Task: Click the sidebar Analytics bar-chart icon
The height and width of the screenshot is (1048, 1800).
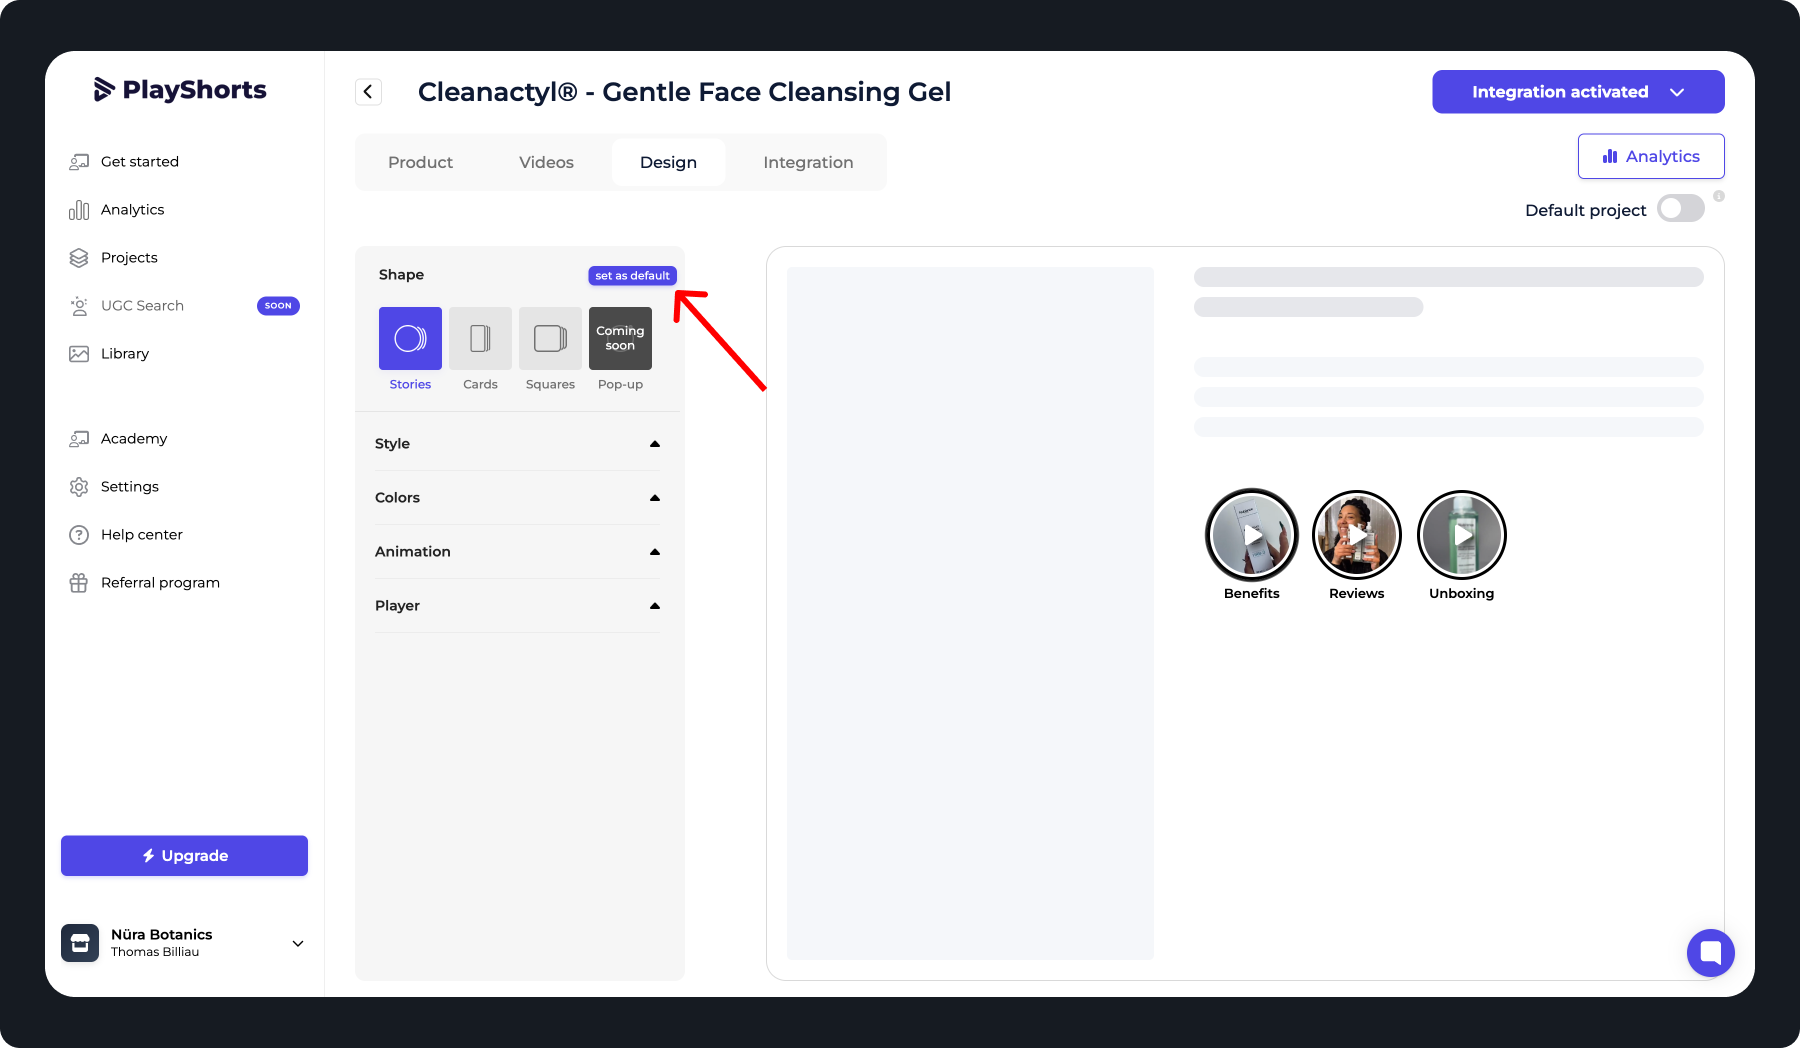Action: 79,210
